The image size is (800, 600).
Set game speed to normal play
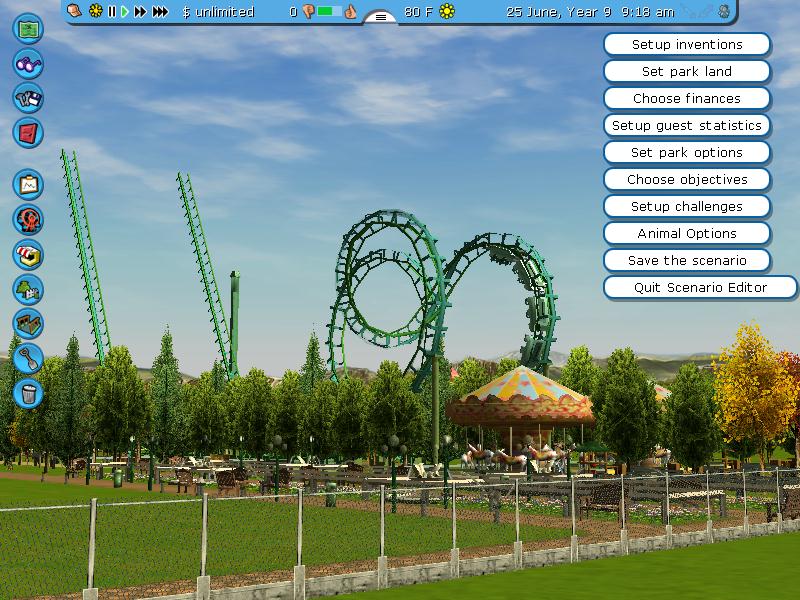click(125, 12)
